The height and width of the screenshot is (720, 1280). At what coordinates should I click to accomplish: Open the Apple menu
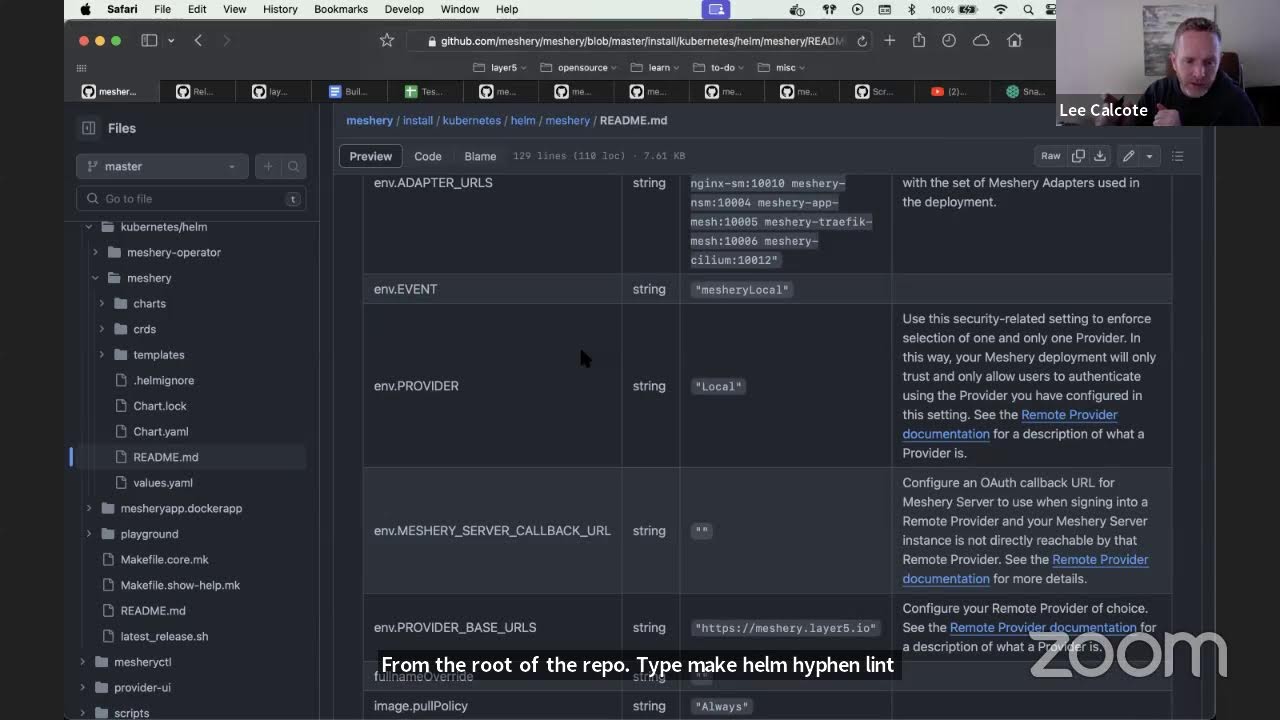(86, 9)
